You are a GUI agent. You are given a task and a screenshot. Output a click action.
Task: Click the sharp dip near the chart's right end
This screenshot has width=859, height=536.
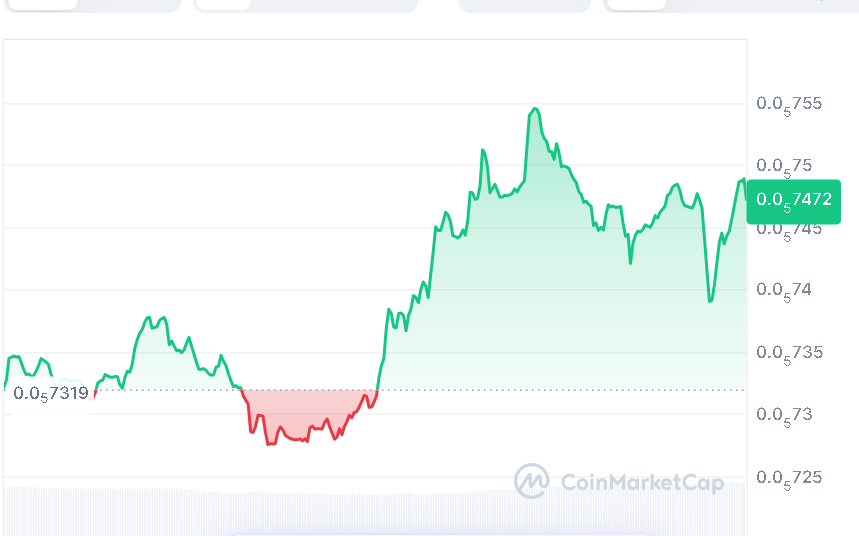pos(710,299)
